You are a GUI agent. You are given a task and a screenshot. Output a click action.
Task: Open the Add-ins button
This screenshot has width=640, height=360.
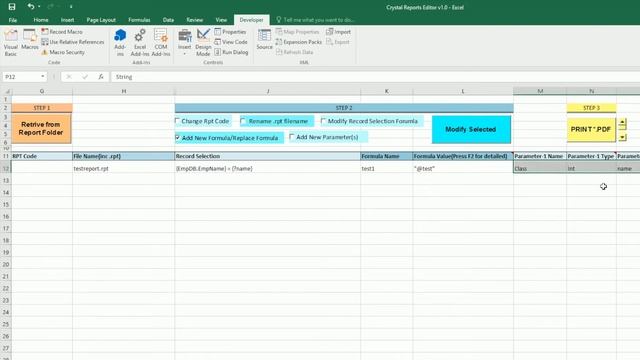120,42
